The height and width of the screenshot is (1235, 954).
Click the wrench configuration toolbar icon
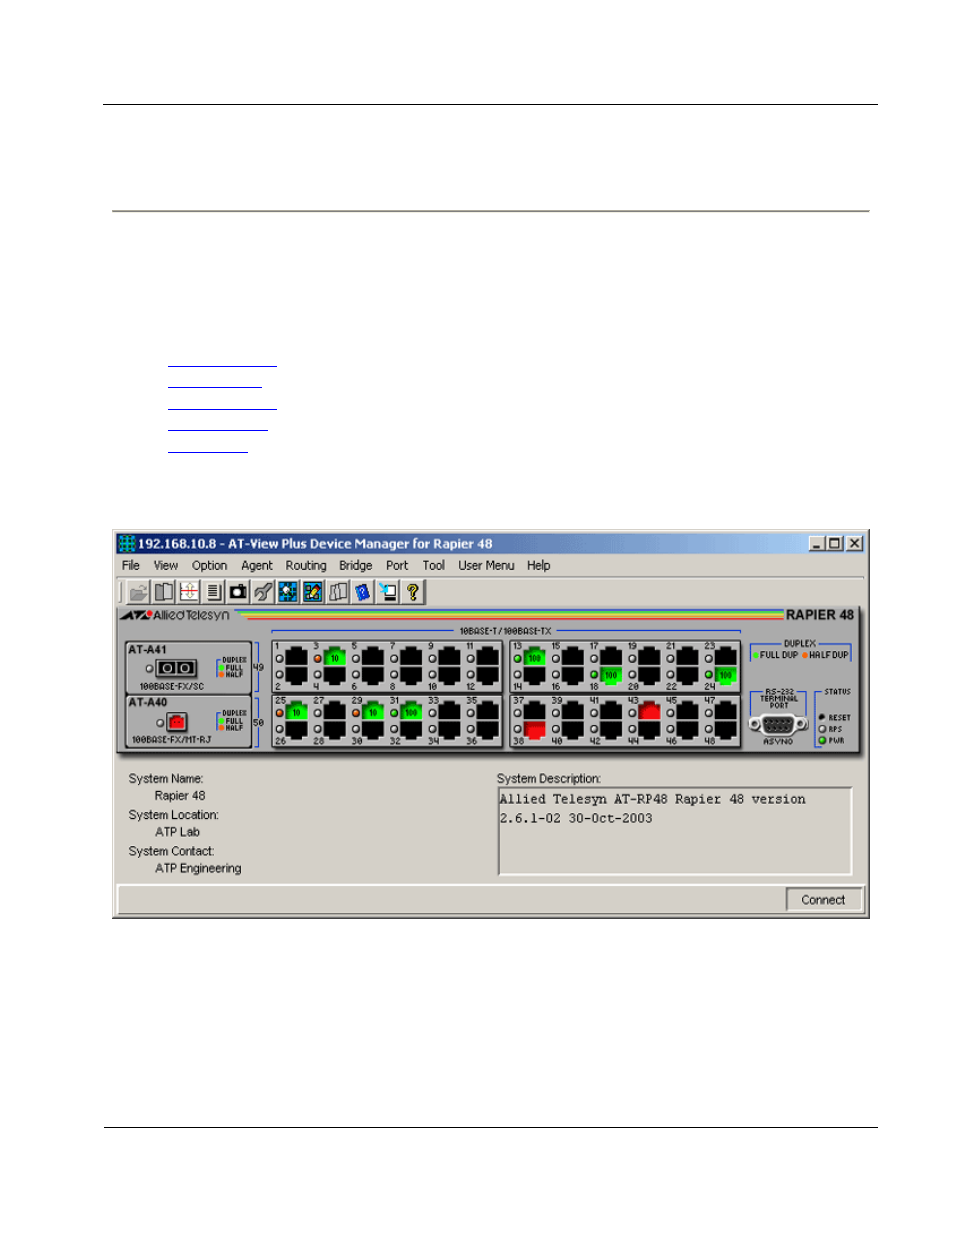263,592
